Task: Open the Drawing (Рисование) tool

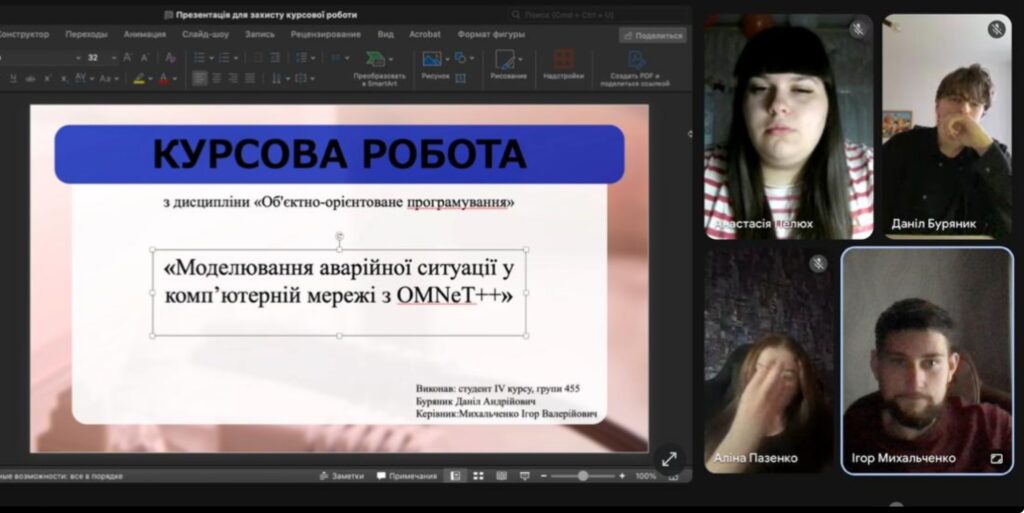Action: coord(507,62)
